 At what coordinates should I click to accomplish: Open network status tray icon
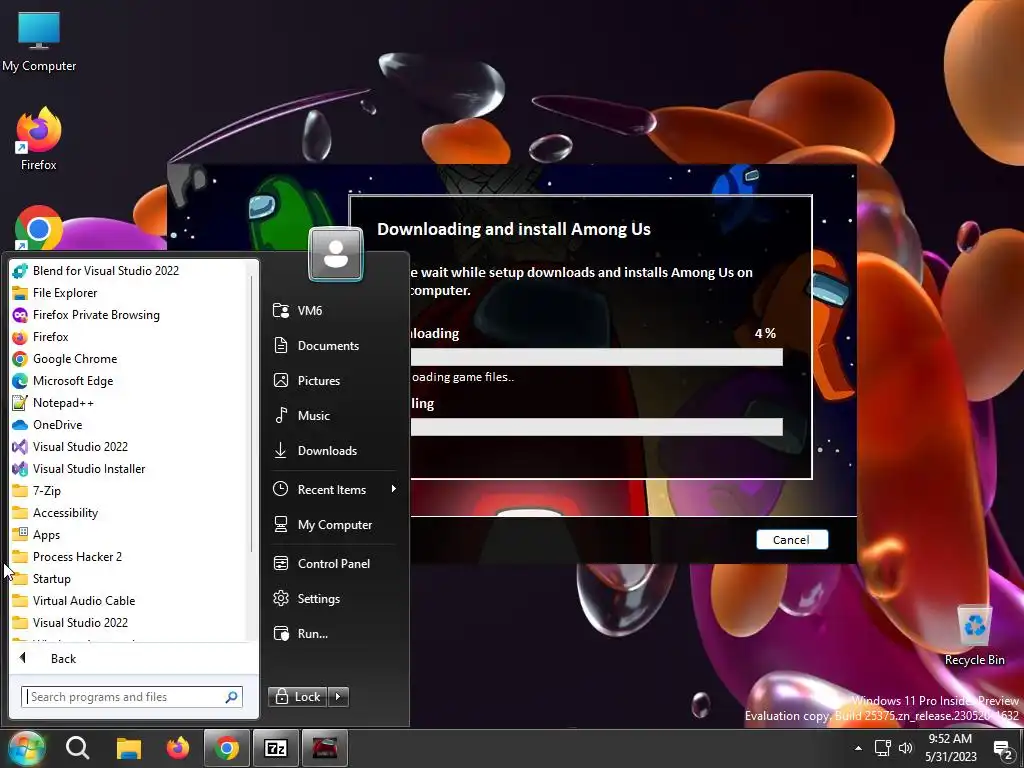click(882, 748)
